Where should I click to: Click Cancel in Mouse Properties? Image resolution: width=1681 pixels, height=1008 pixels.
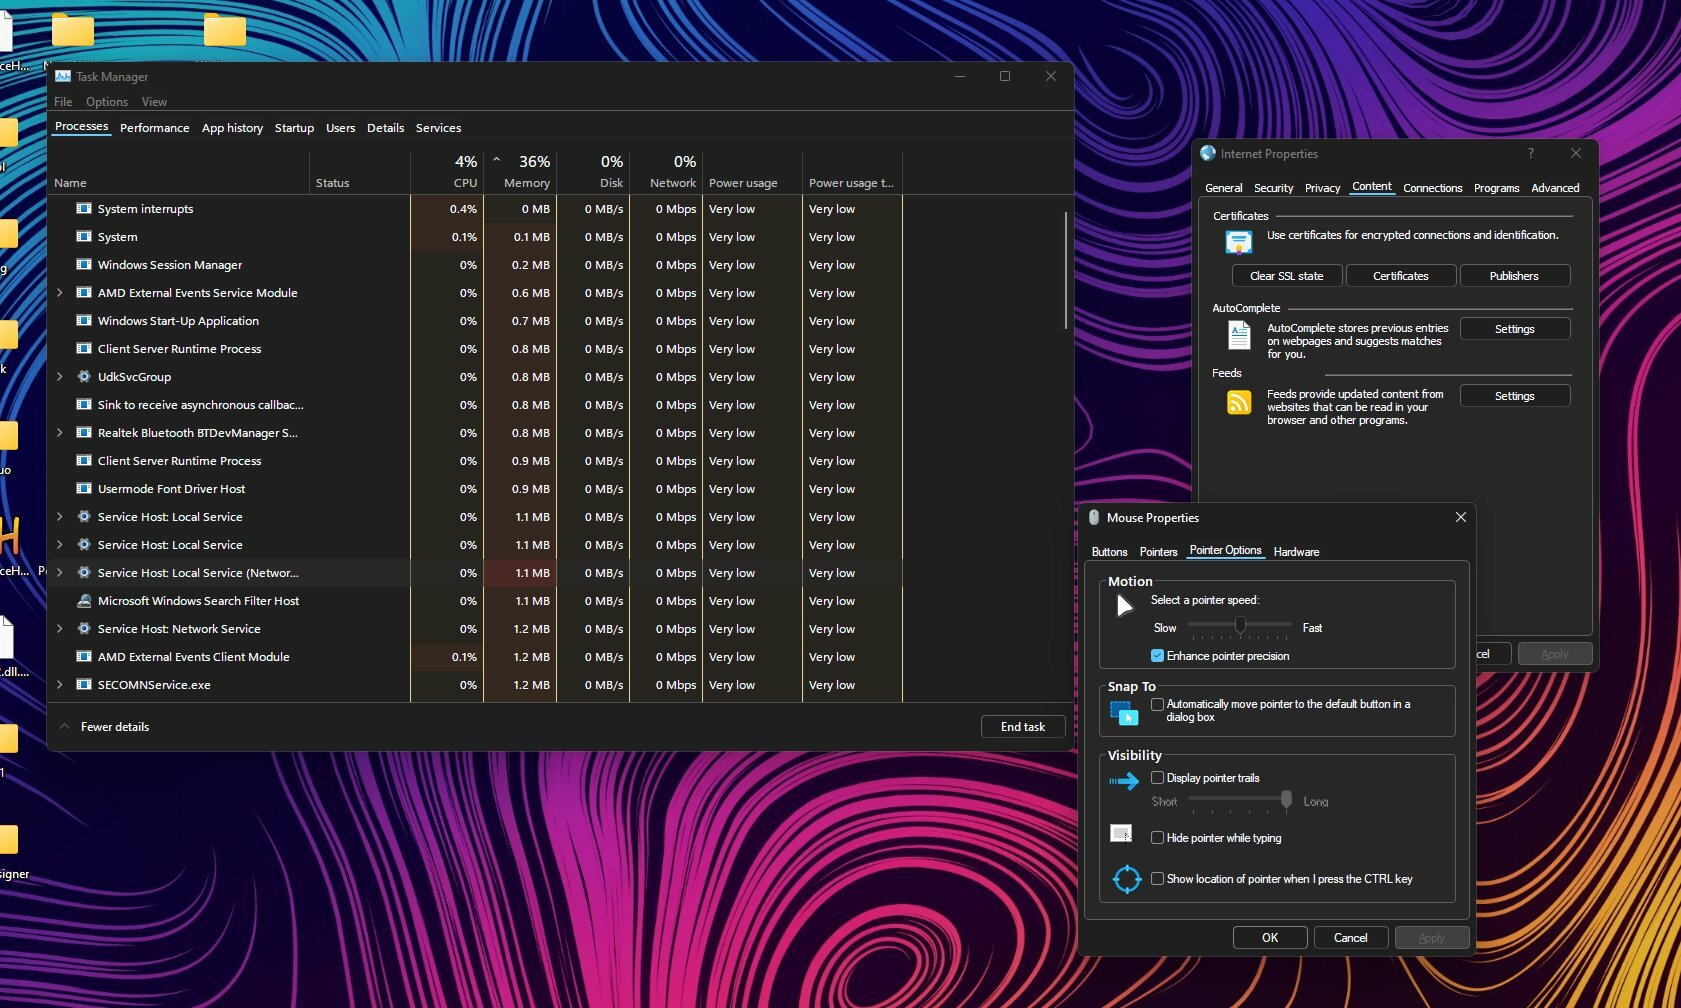click(x=1350, y=938)
